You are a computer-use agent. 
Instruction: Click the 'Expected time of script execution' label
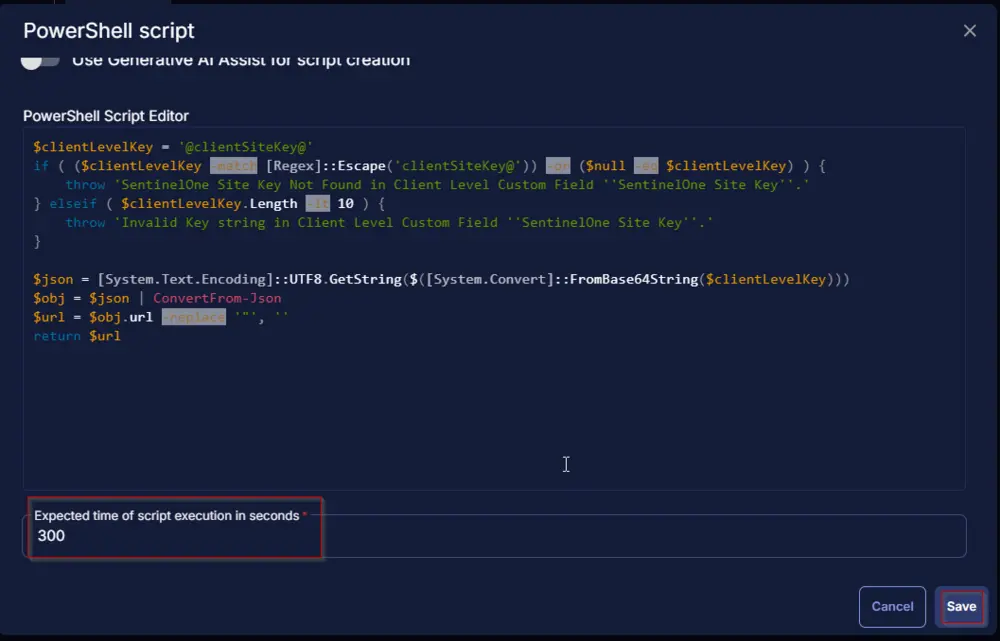pyautogui.click(x=166, y=515)
